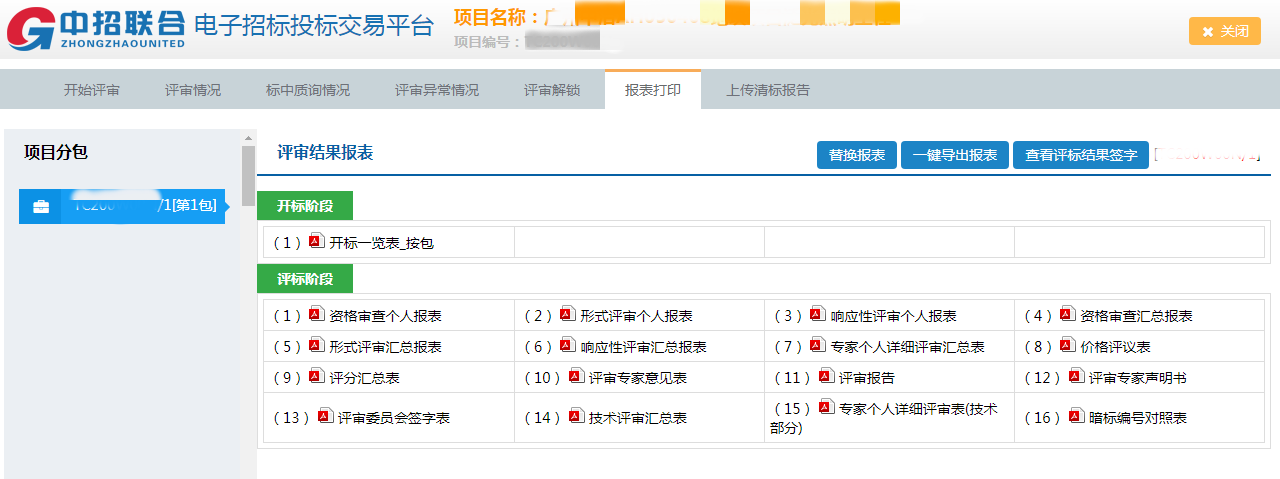
Task: Select the 标中质询情况 tab
Action: pos(308,90)
